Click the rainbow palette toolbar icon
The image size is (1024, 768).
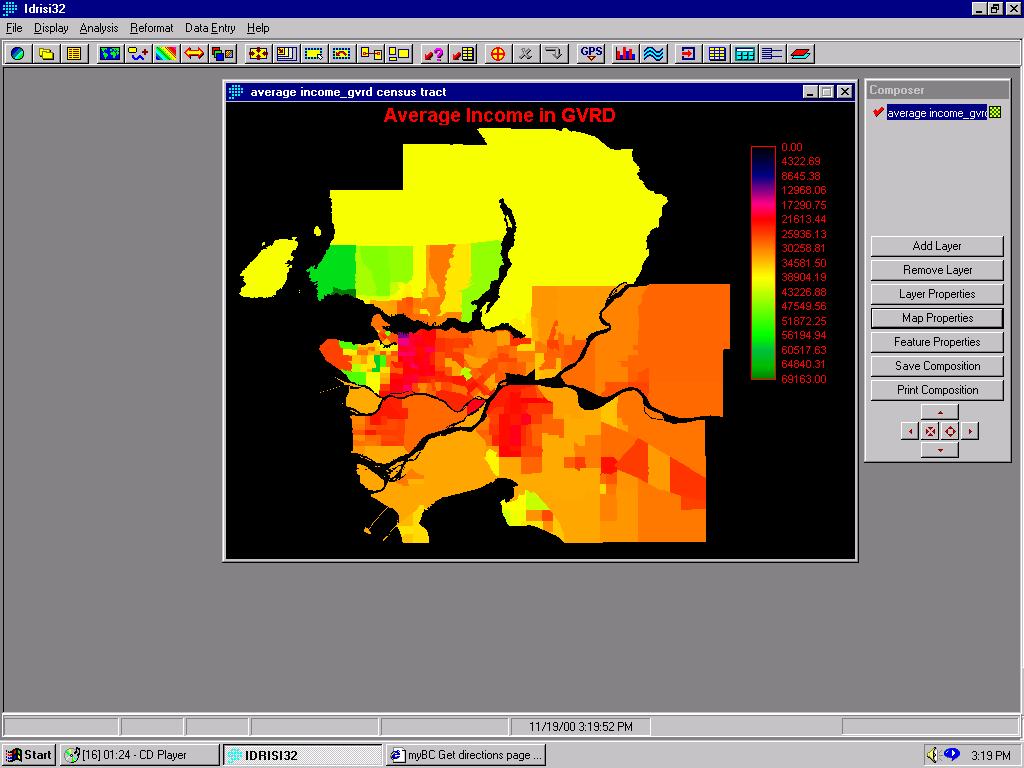[166, 54]
